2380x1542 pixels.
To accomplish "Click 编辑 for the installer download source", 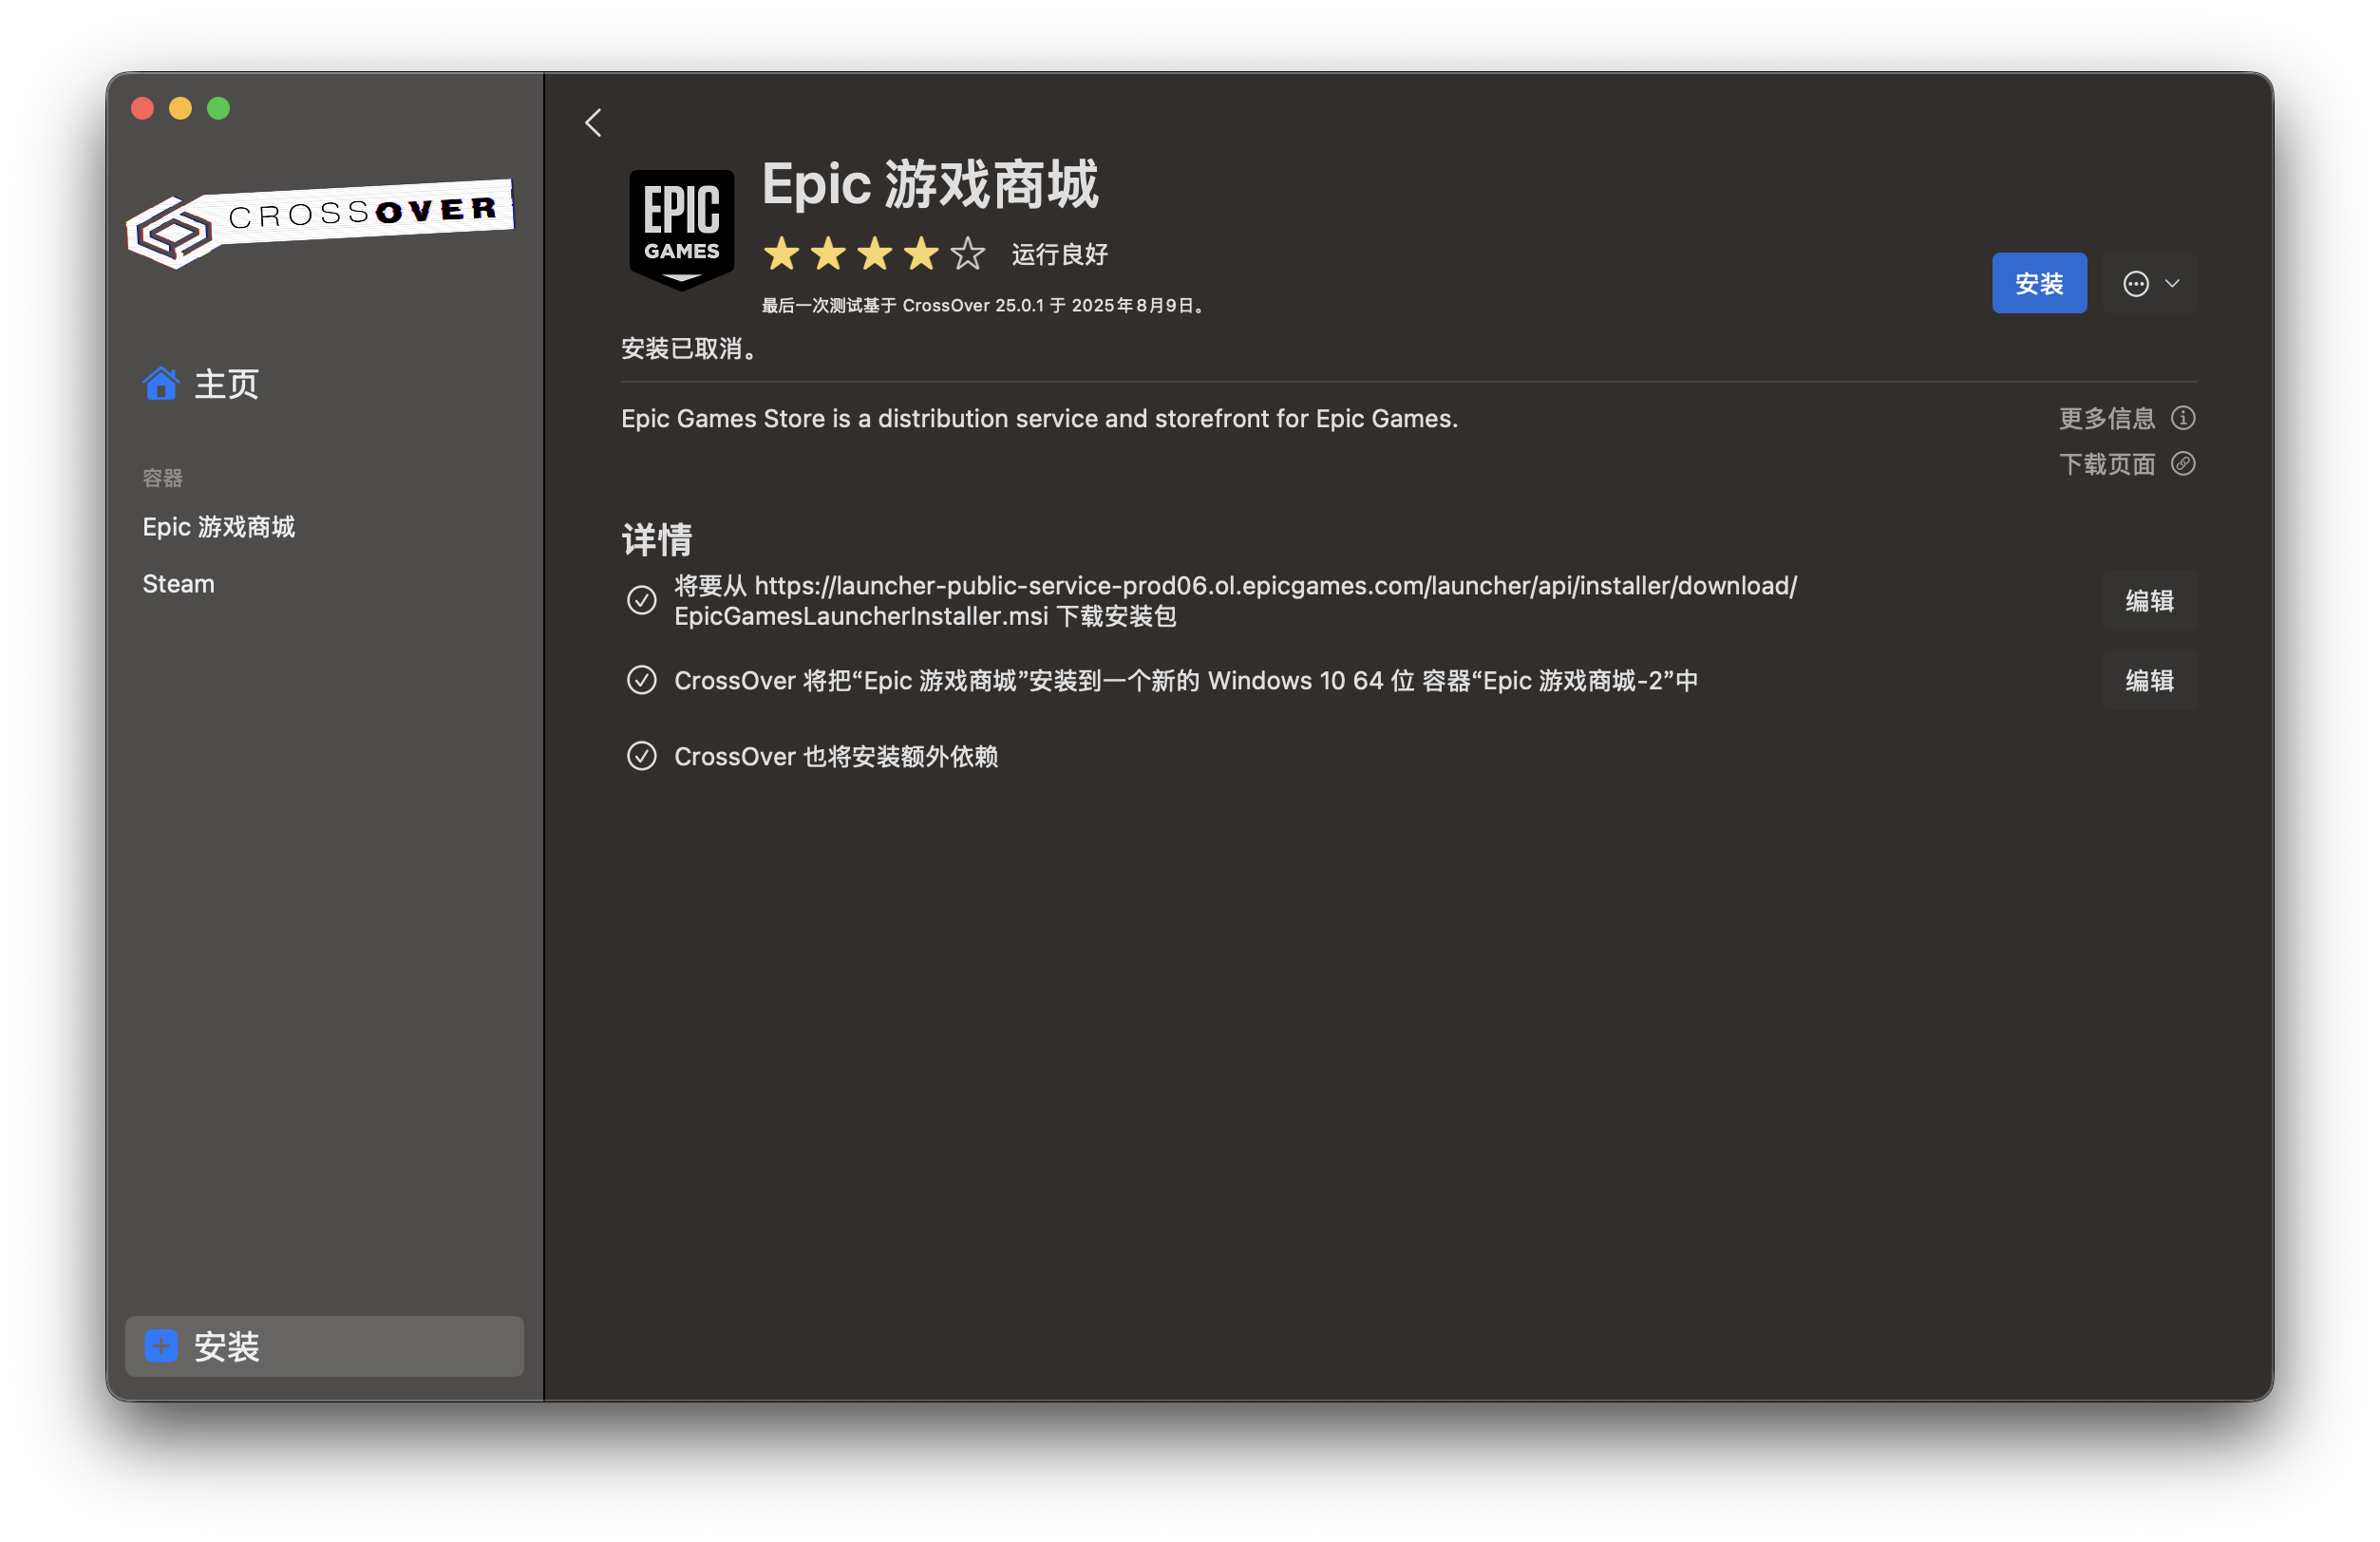I will pos(2149,600).
